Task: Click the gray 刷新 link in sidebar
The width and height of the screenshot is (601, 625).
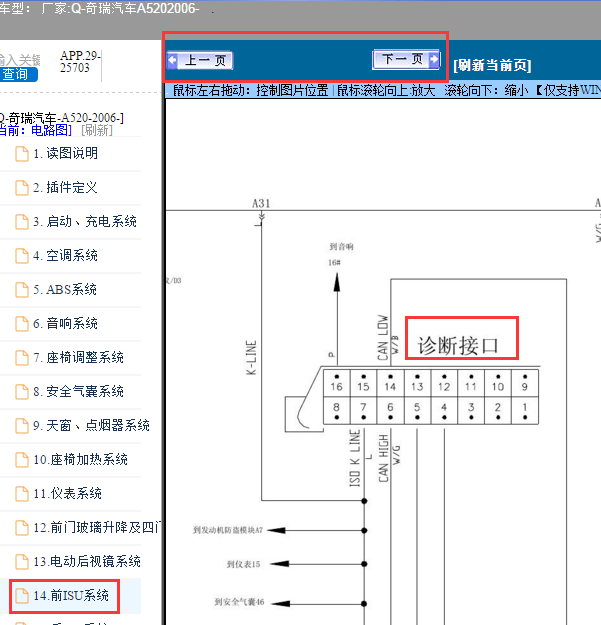Action: click(97, 130)
